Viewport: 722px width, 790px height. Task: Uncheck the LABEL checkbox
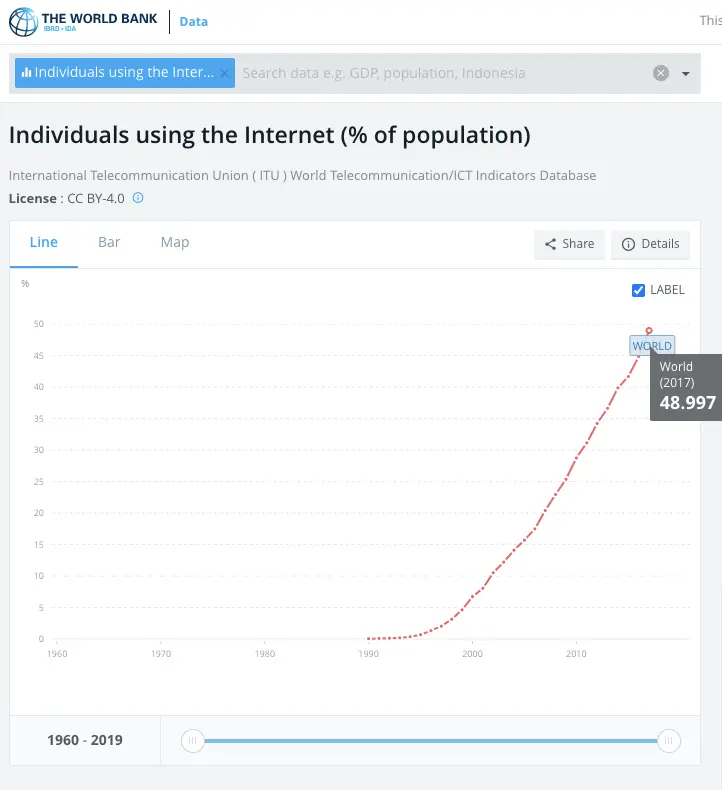click(x=639, y=290)
